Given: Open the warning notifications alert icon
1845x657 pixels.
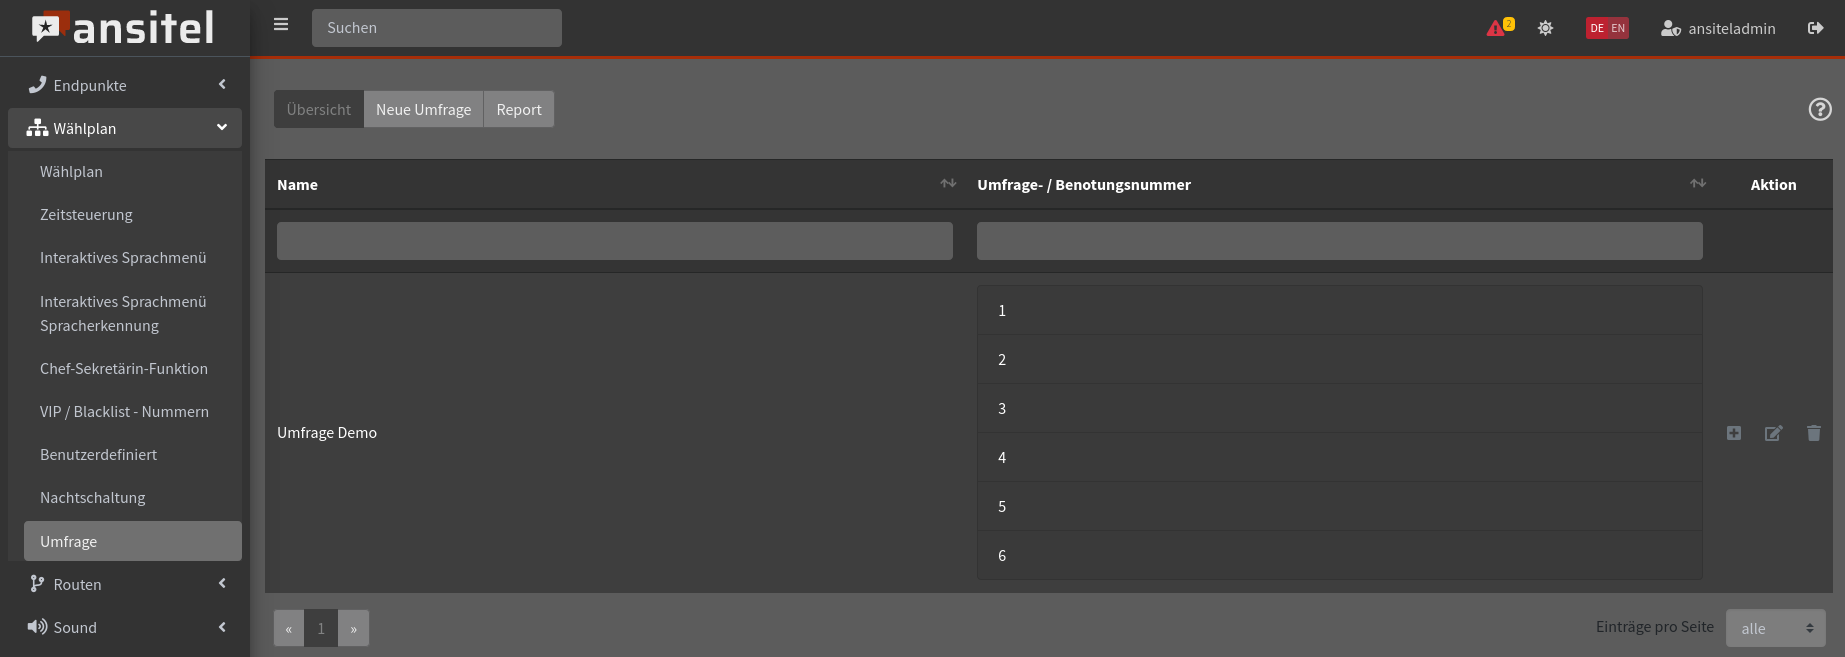Looking at the screenshot, I should [1498, 28].
